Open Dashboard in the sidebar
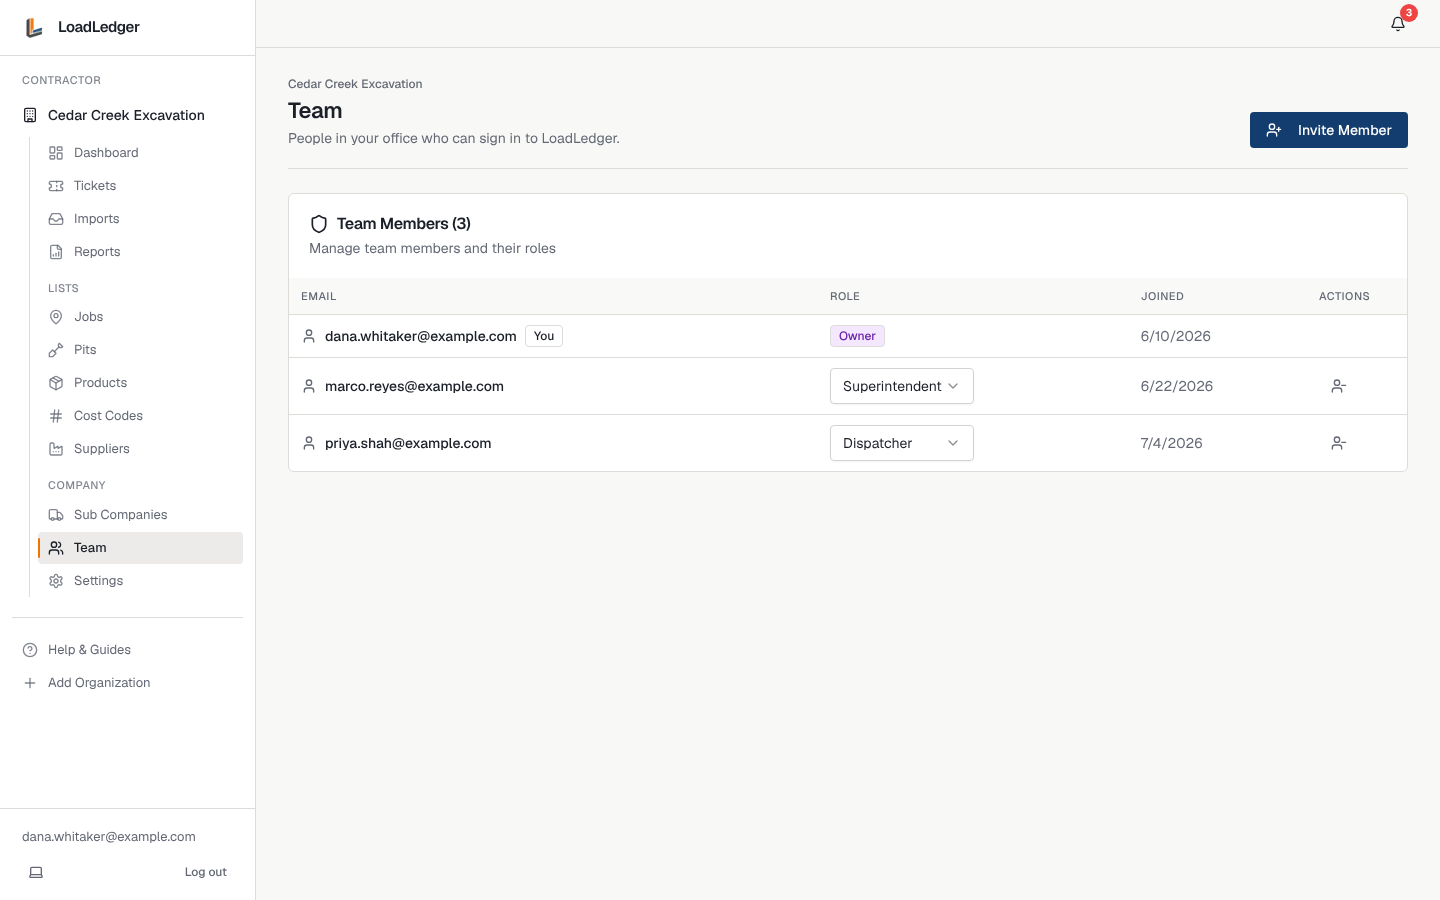This screenshot has width=1440, height=900. tap(140, 153)
